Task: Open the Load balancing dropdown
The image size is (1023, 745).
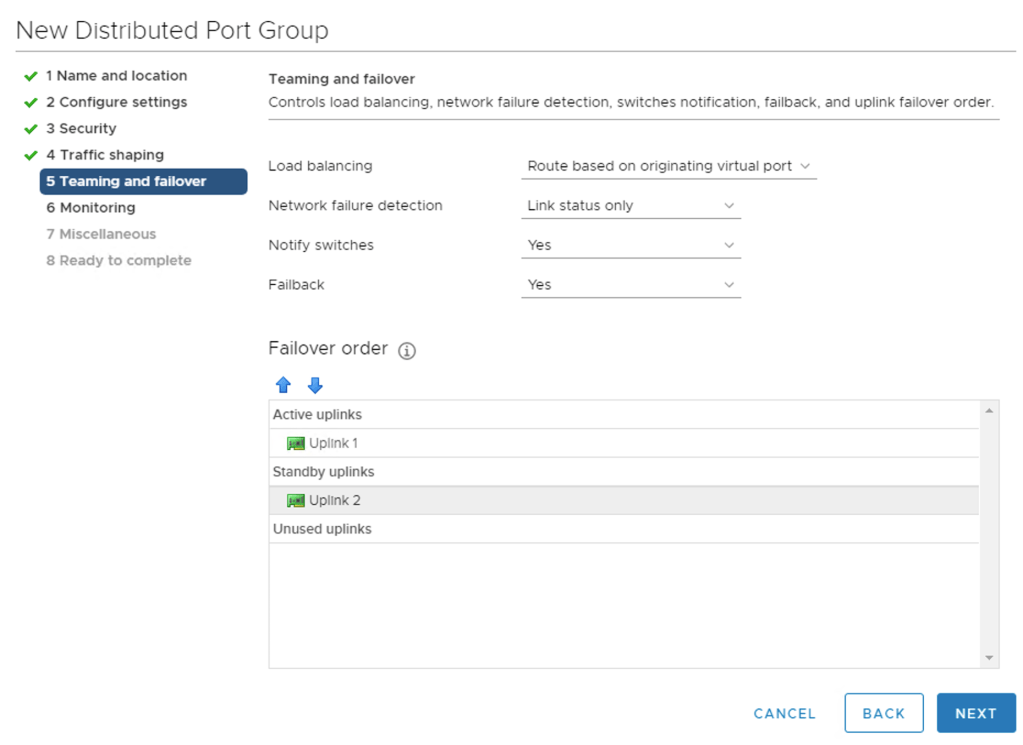Action: tap(668, 166)
